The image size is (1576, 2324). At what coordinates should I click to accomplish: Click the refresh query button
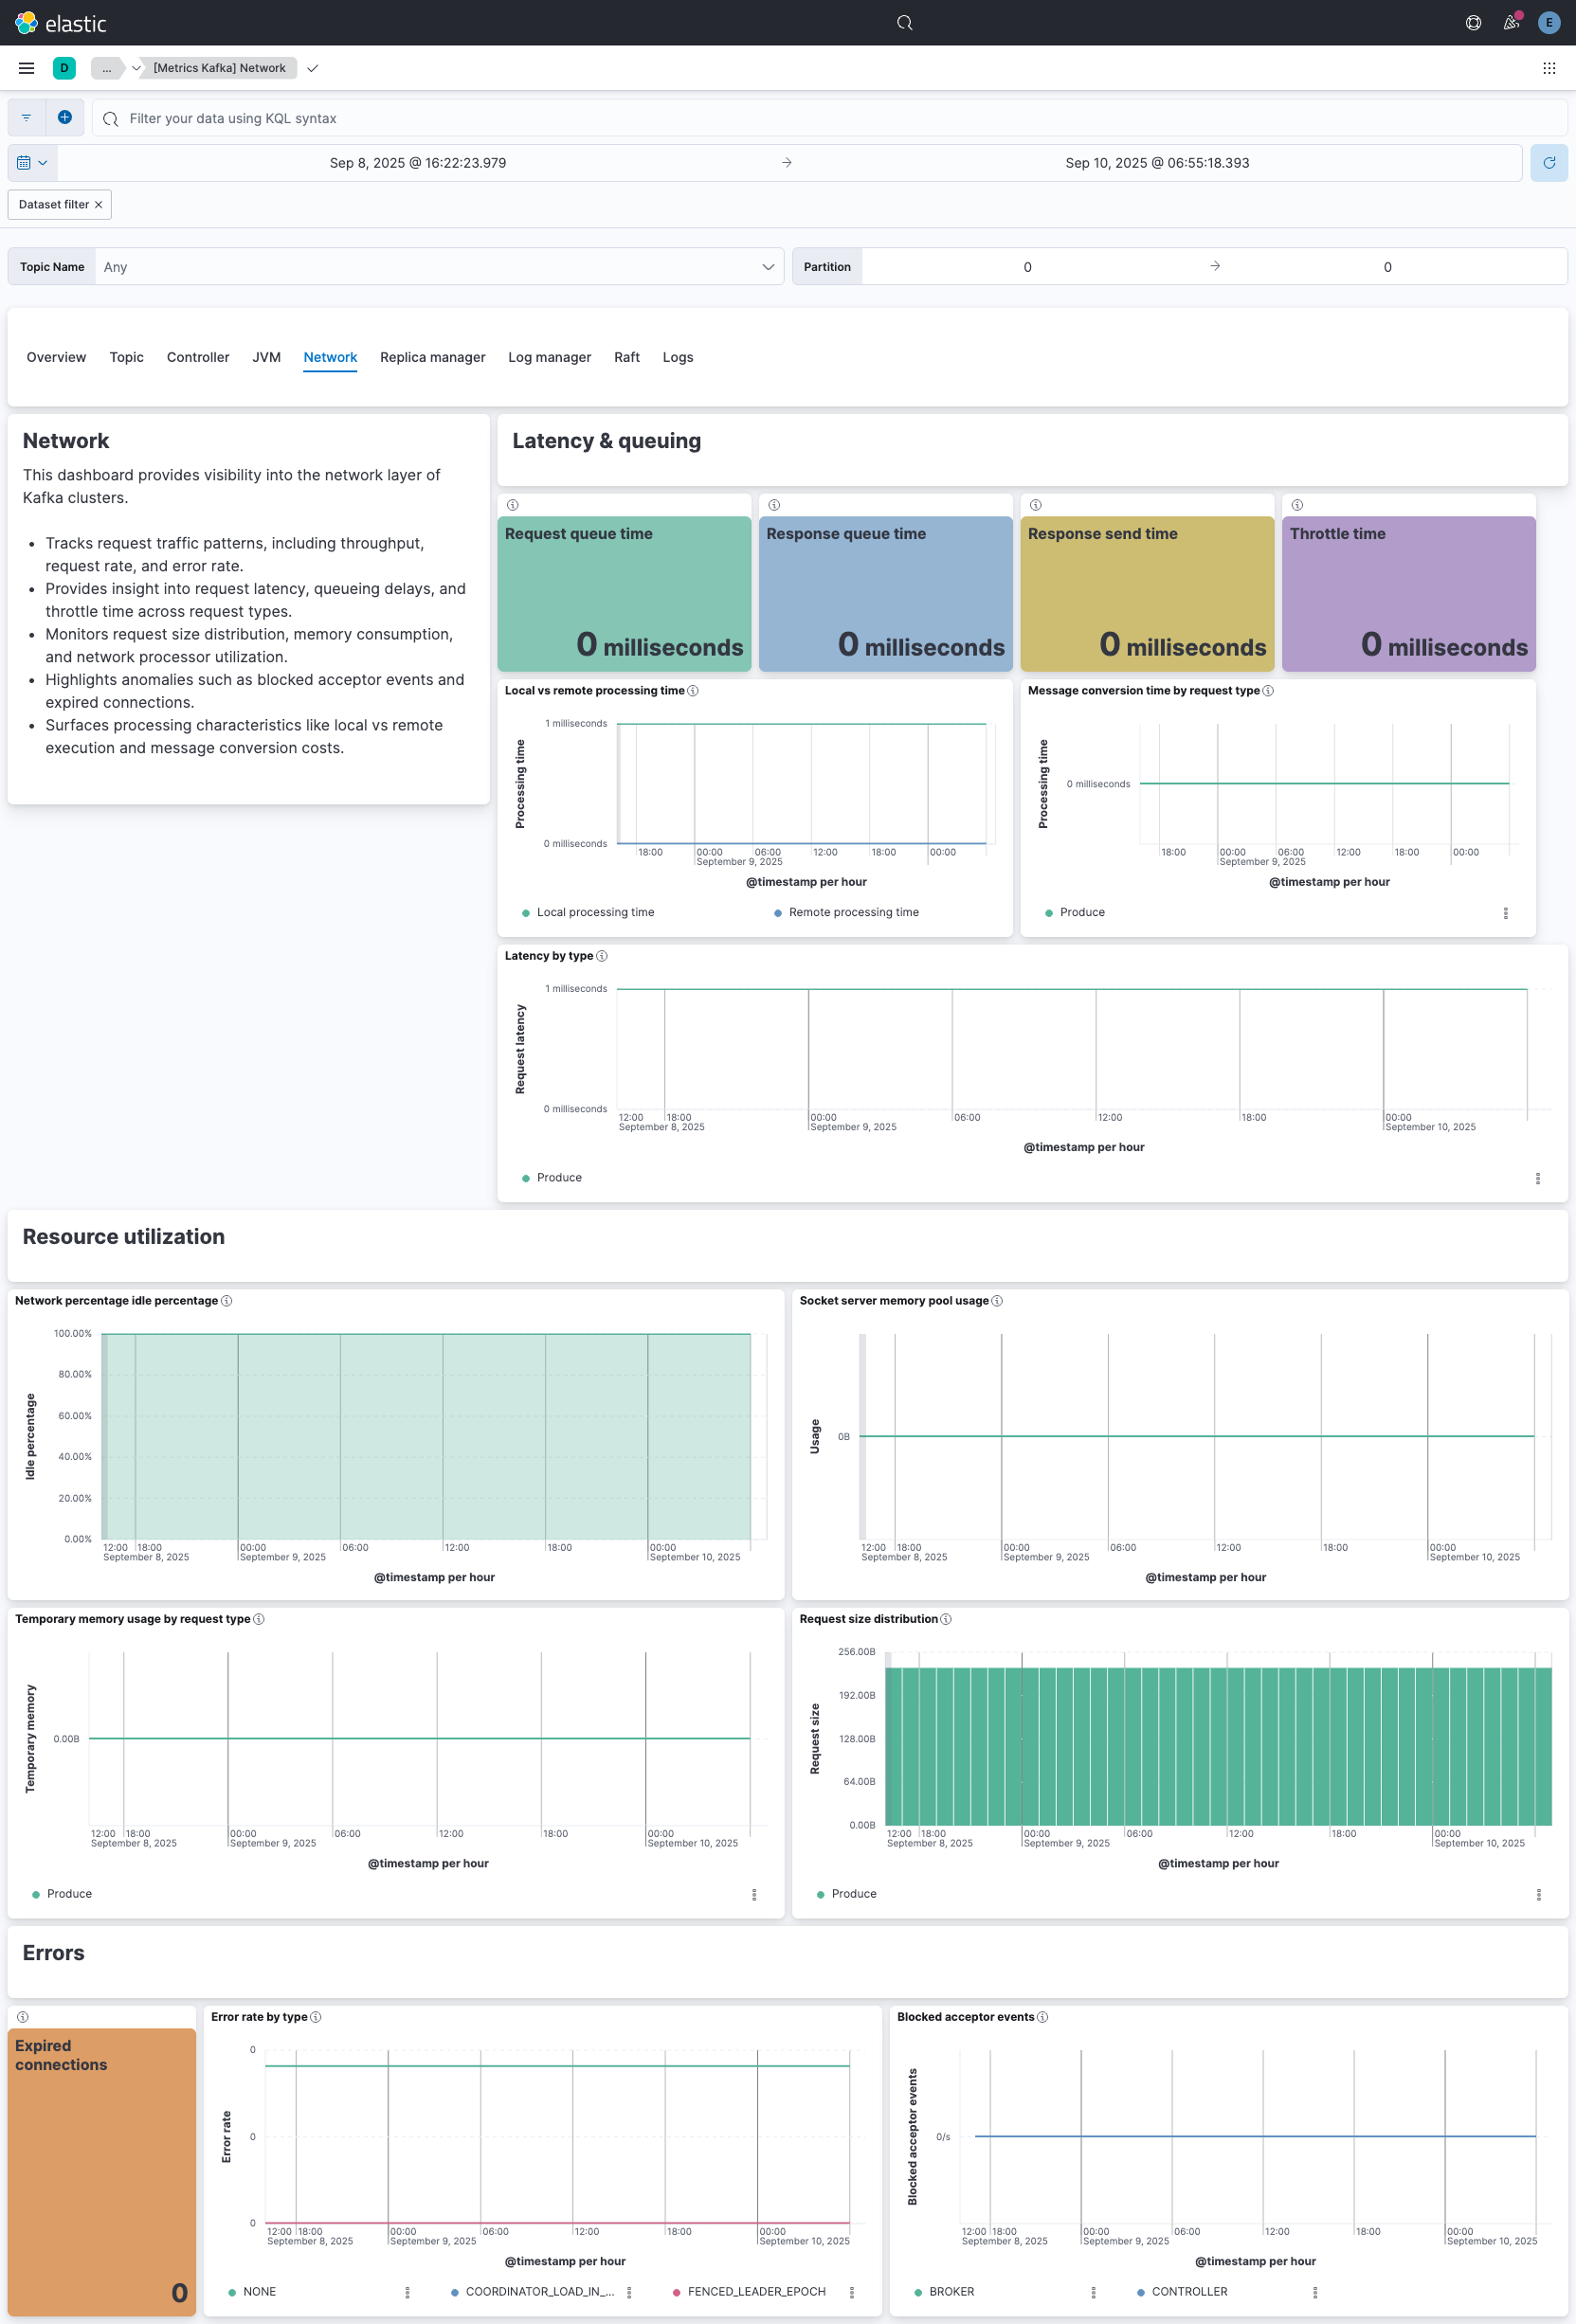point(1548,163)
